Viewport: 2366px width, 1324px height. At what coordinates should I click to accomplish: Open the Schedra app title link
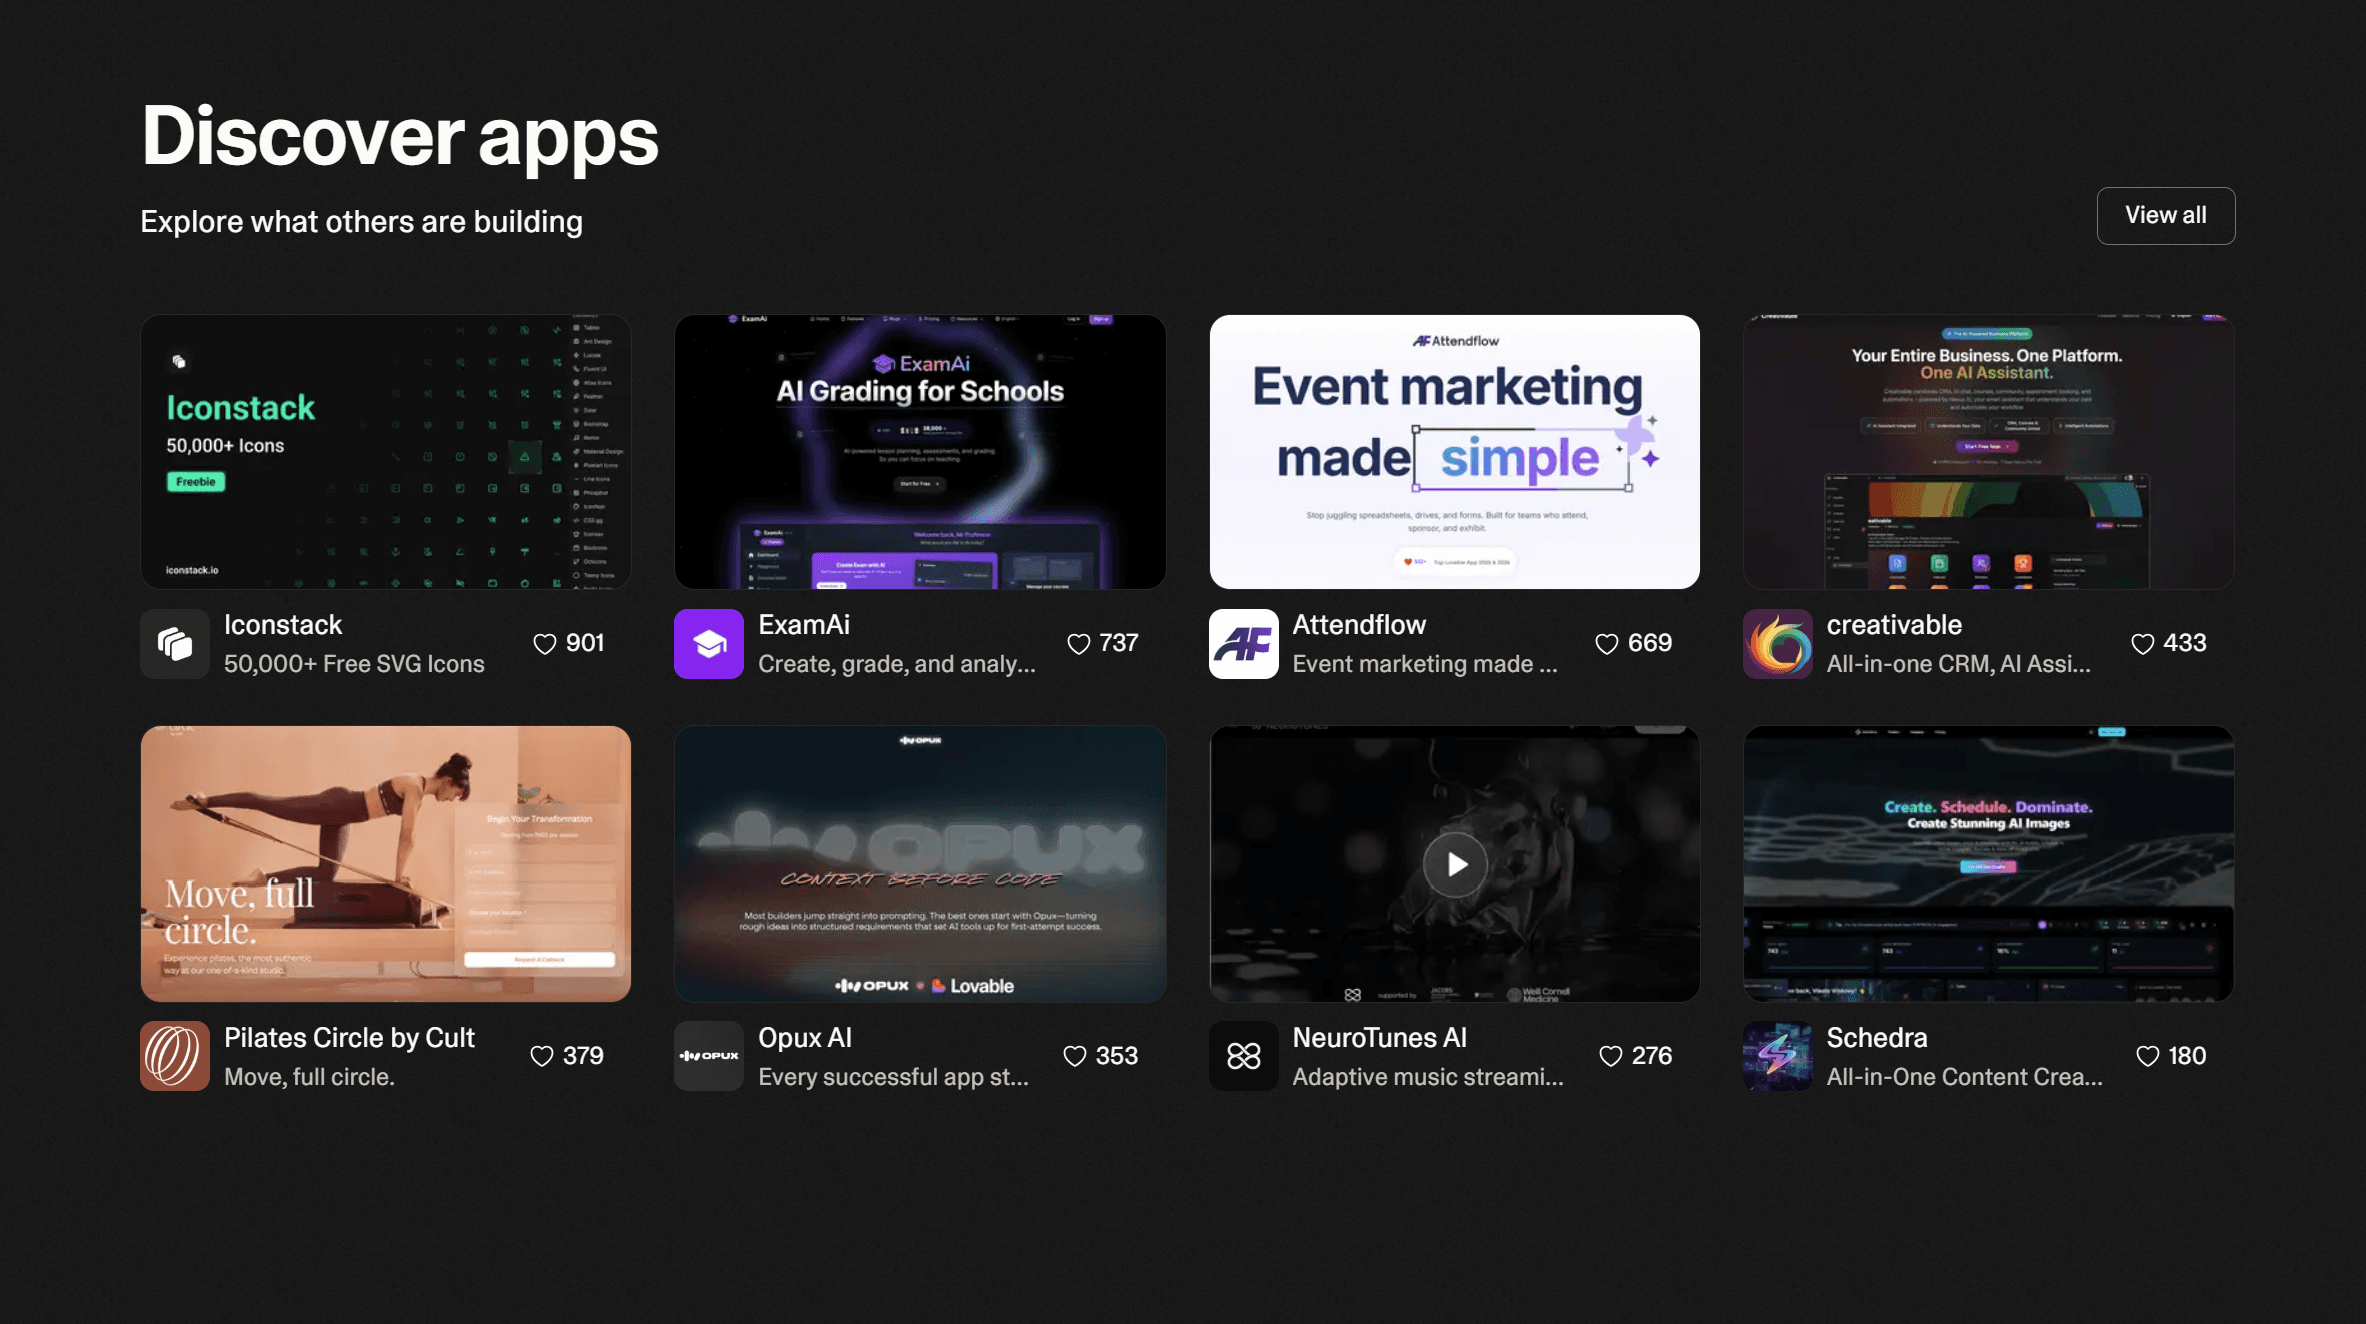[x=1876, y=1038]
